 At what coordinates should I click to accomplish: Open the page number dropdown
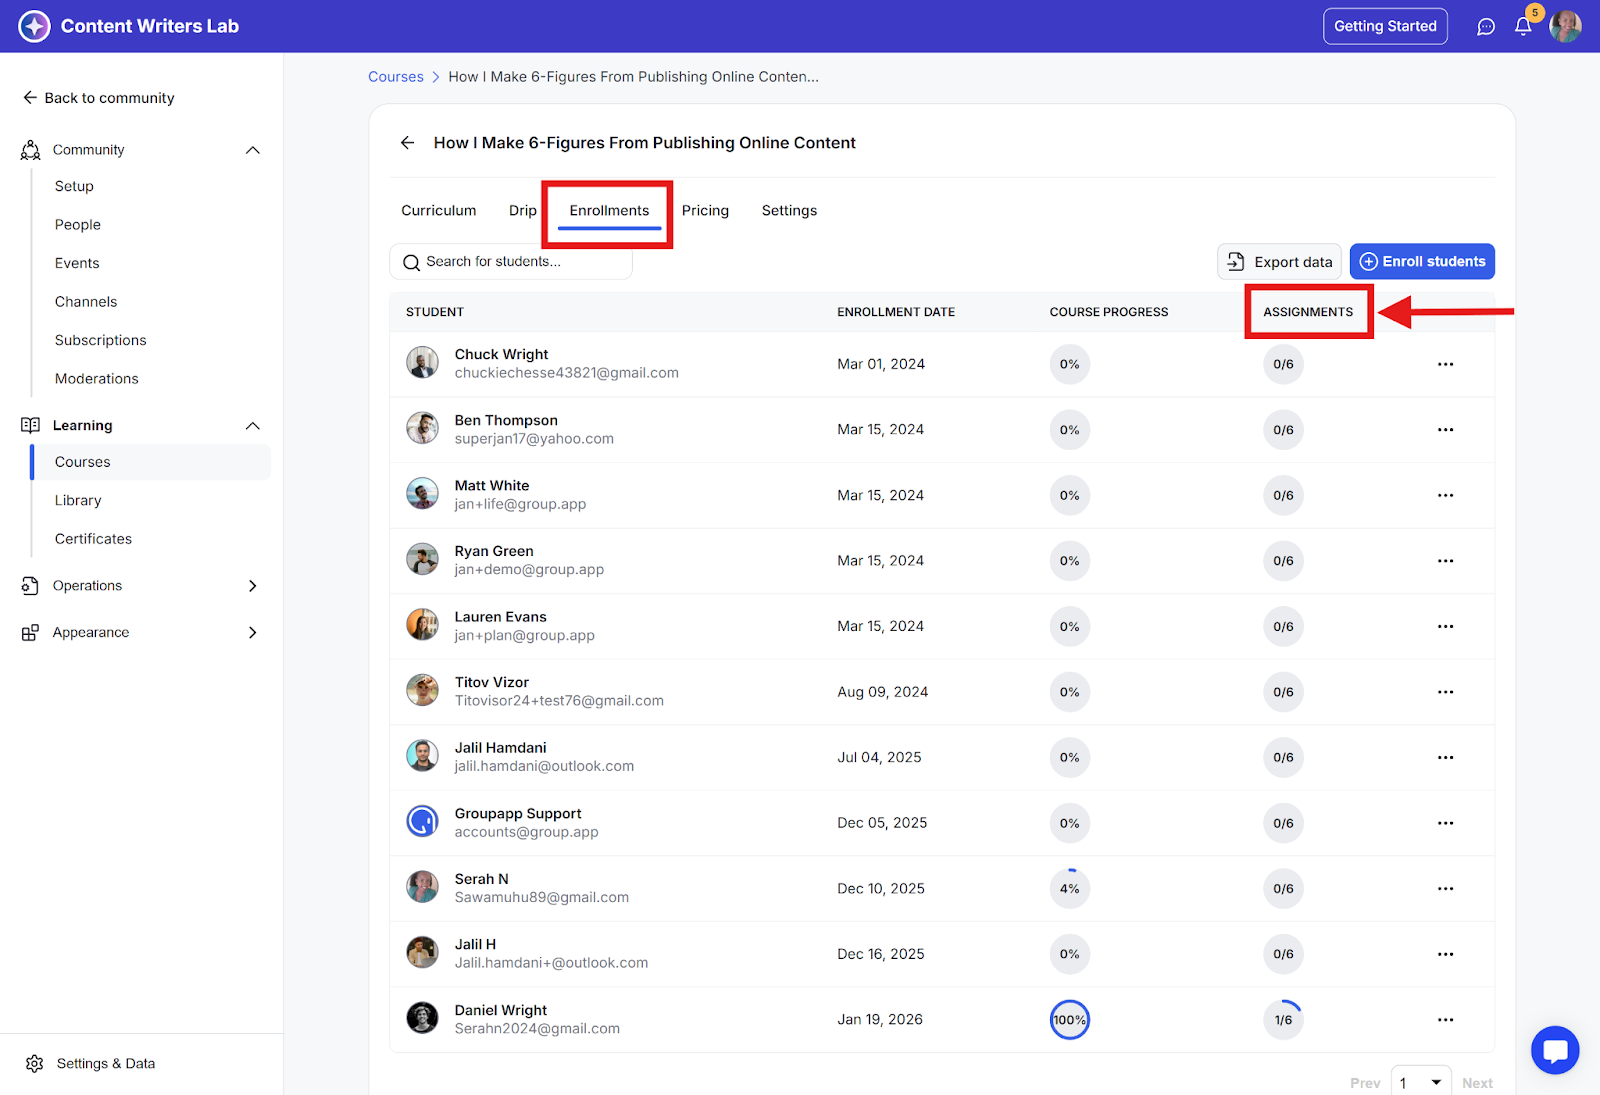(1421, 1083)
